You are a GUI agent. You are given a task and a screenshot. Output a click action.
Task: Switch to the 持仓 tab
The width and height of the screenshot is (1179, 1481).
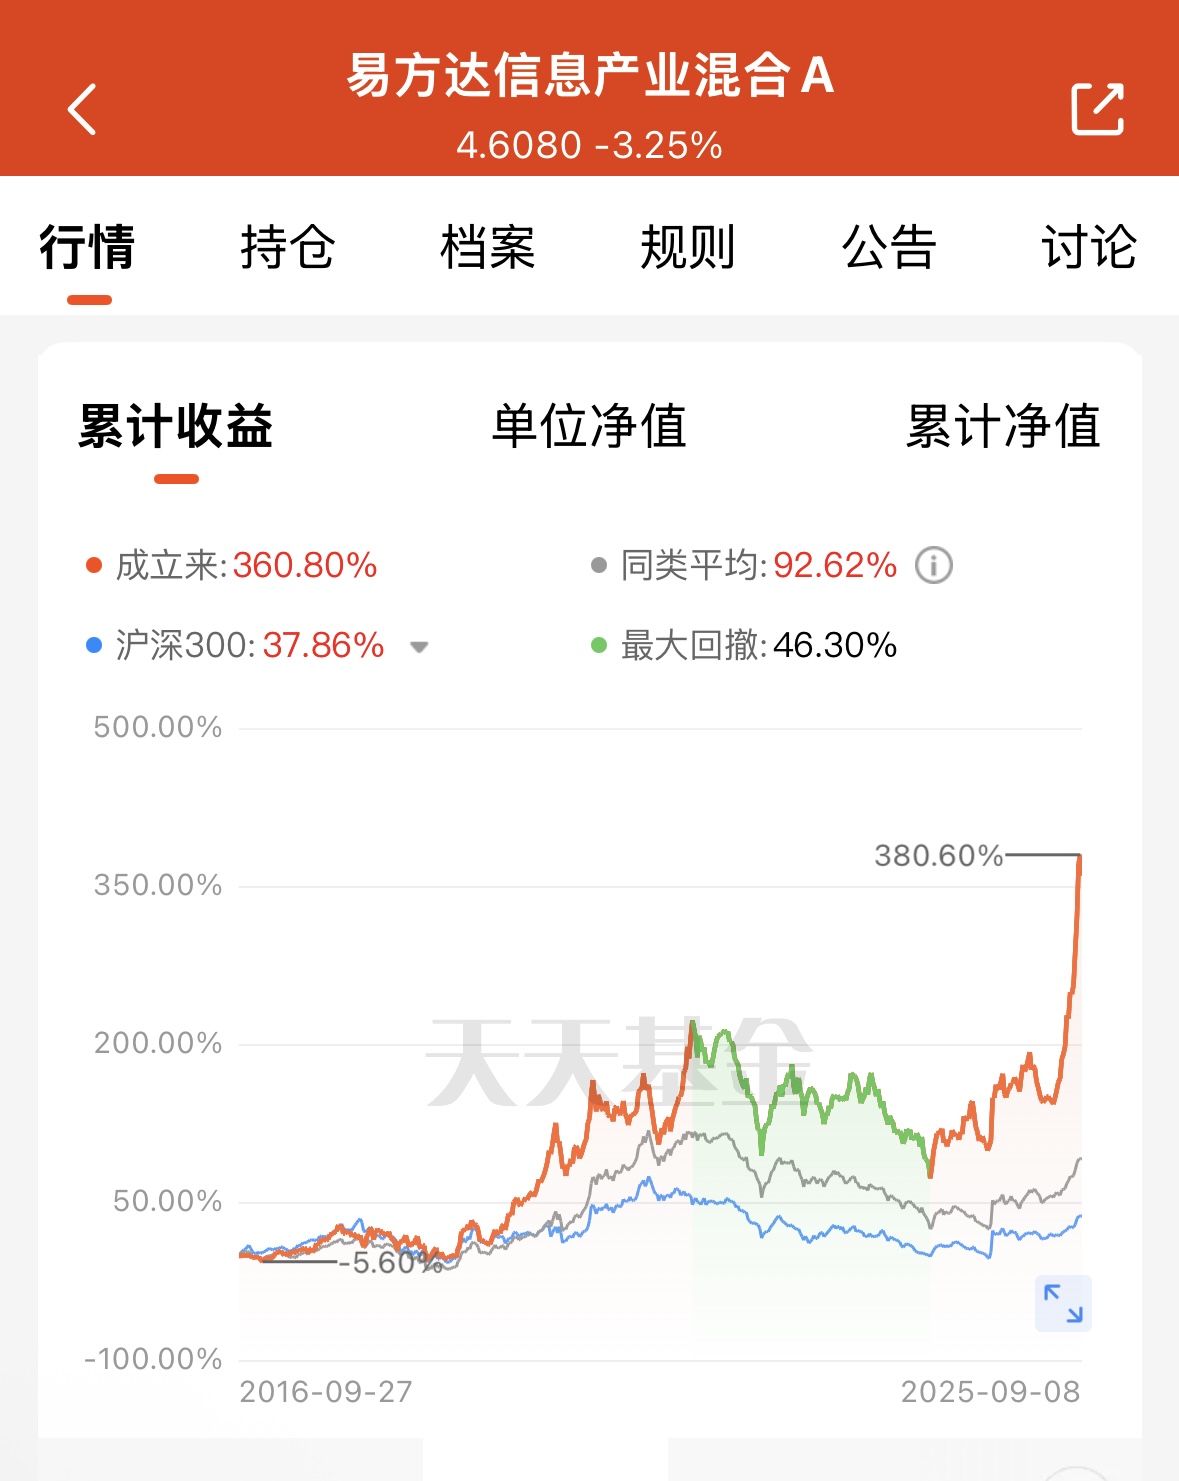pos(287,247)
